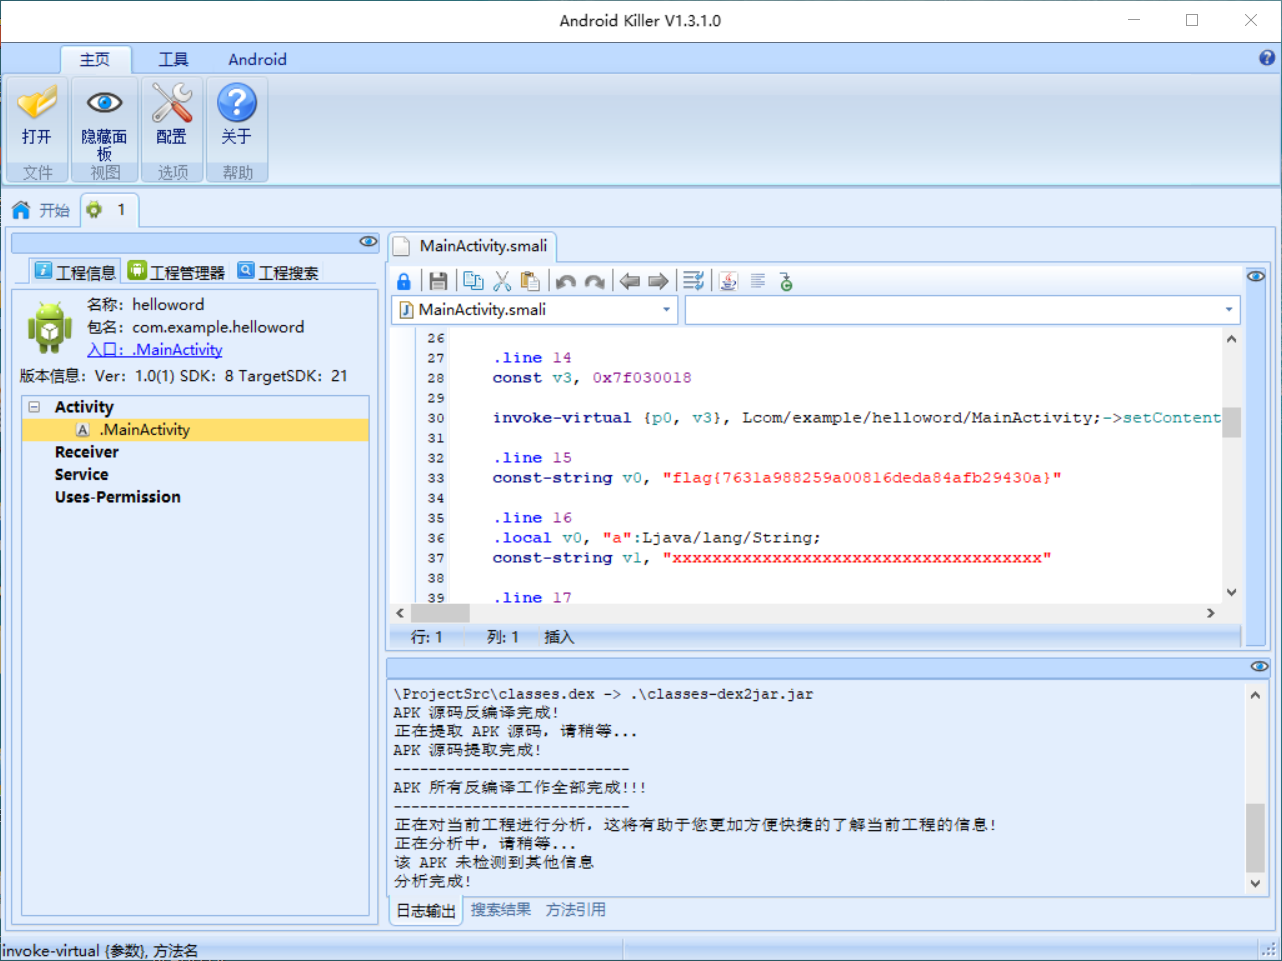Click the word-wrap lines icon

coord(693,282)
